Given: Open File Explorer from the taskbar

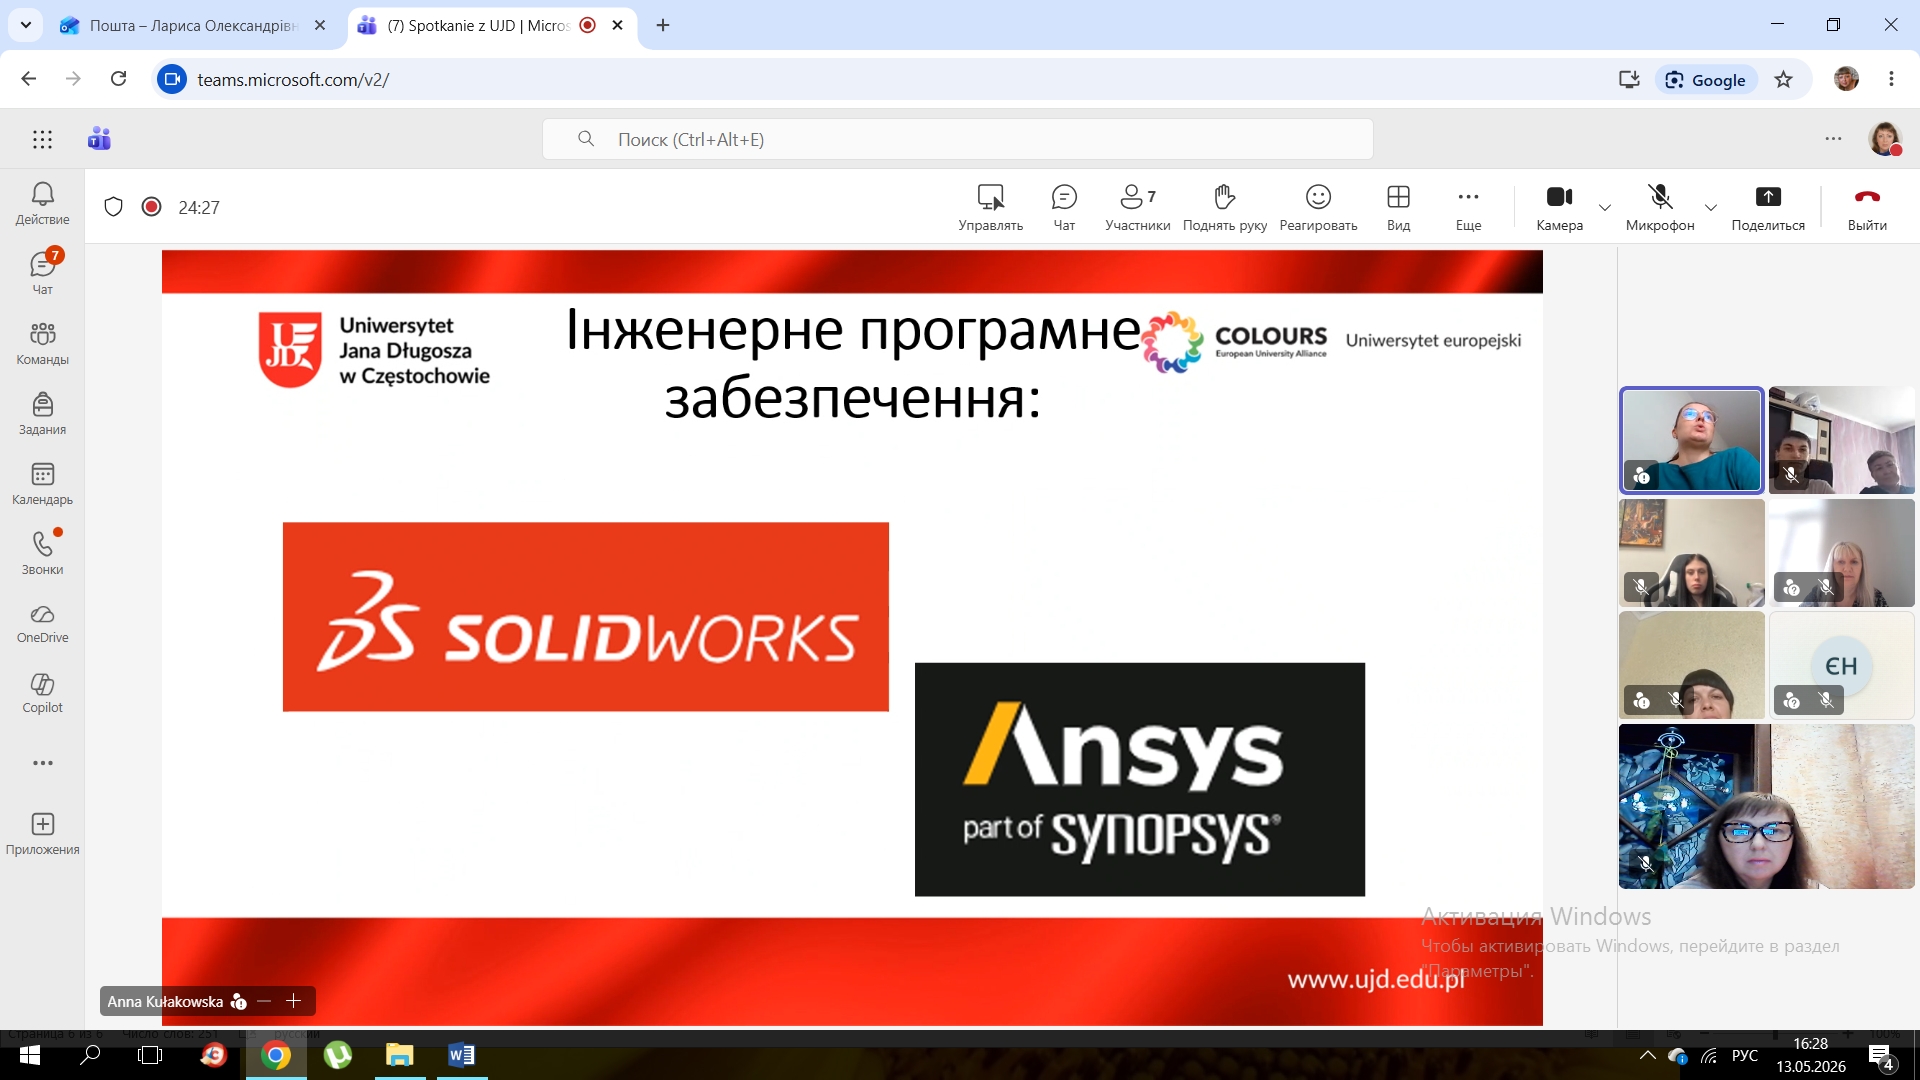Looking at the screenshot, I should pyautogui.click(x=400, y=1055).
